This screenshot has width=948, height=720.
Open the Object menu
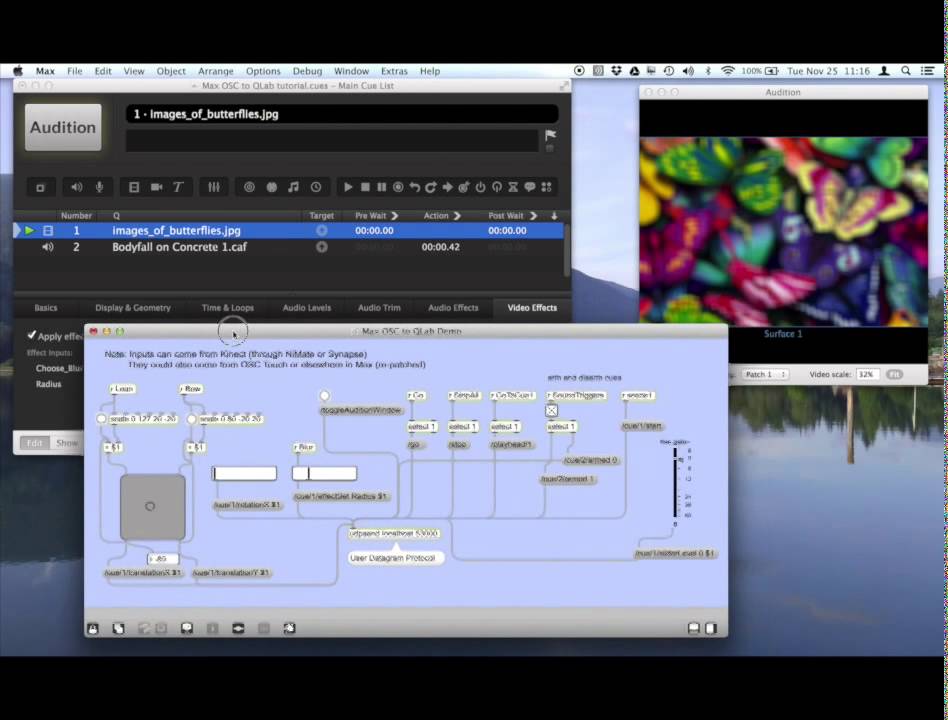pos(171,71)
